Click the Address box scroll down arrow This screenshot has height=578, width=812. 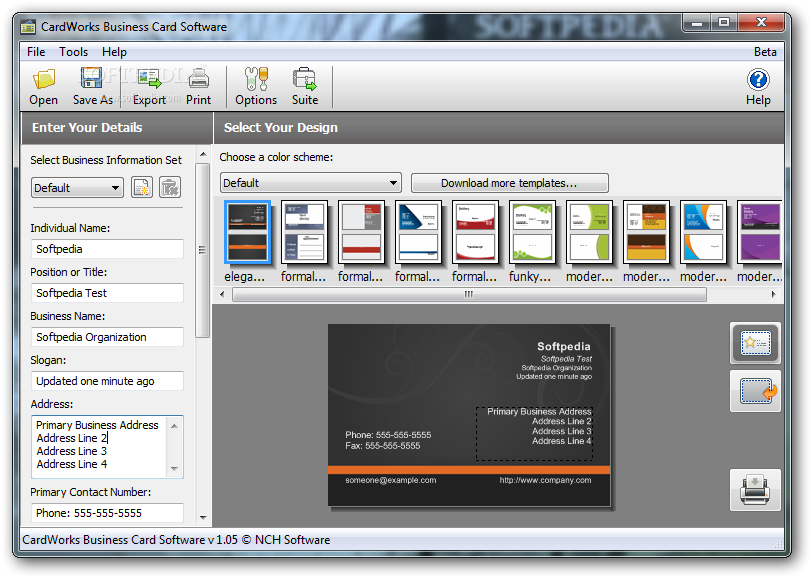click(x=175, y=469)
